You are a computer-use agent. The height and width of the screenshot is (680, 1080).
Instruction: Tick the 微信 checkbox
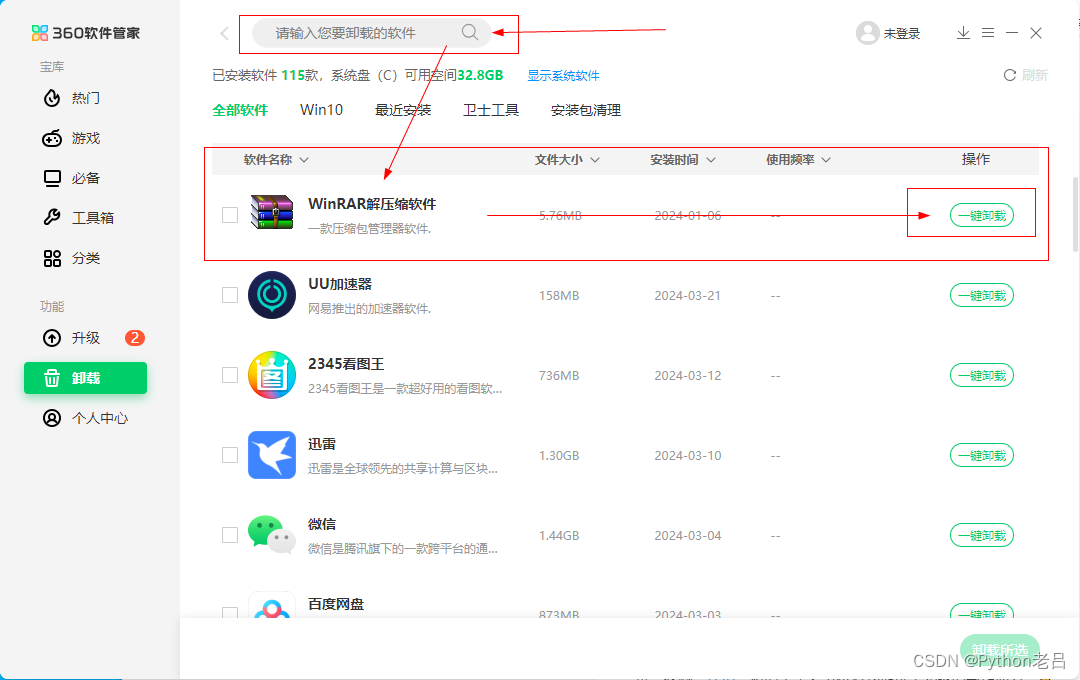coord(230,535)
